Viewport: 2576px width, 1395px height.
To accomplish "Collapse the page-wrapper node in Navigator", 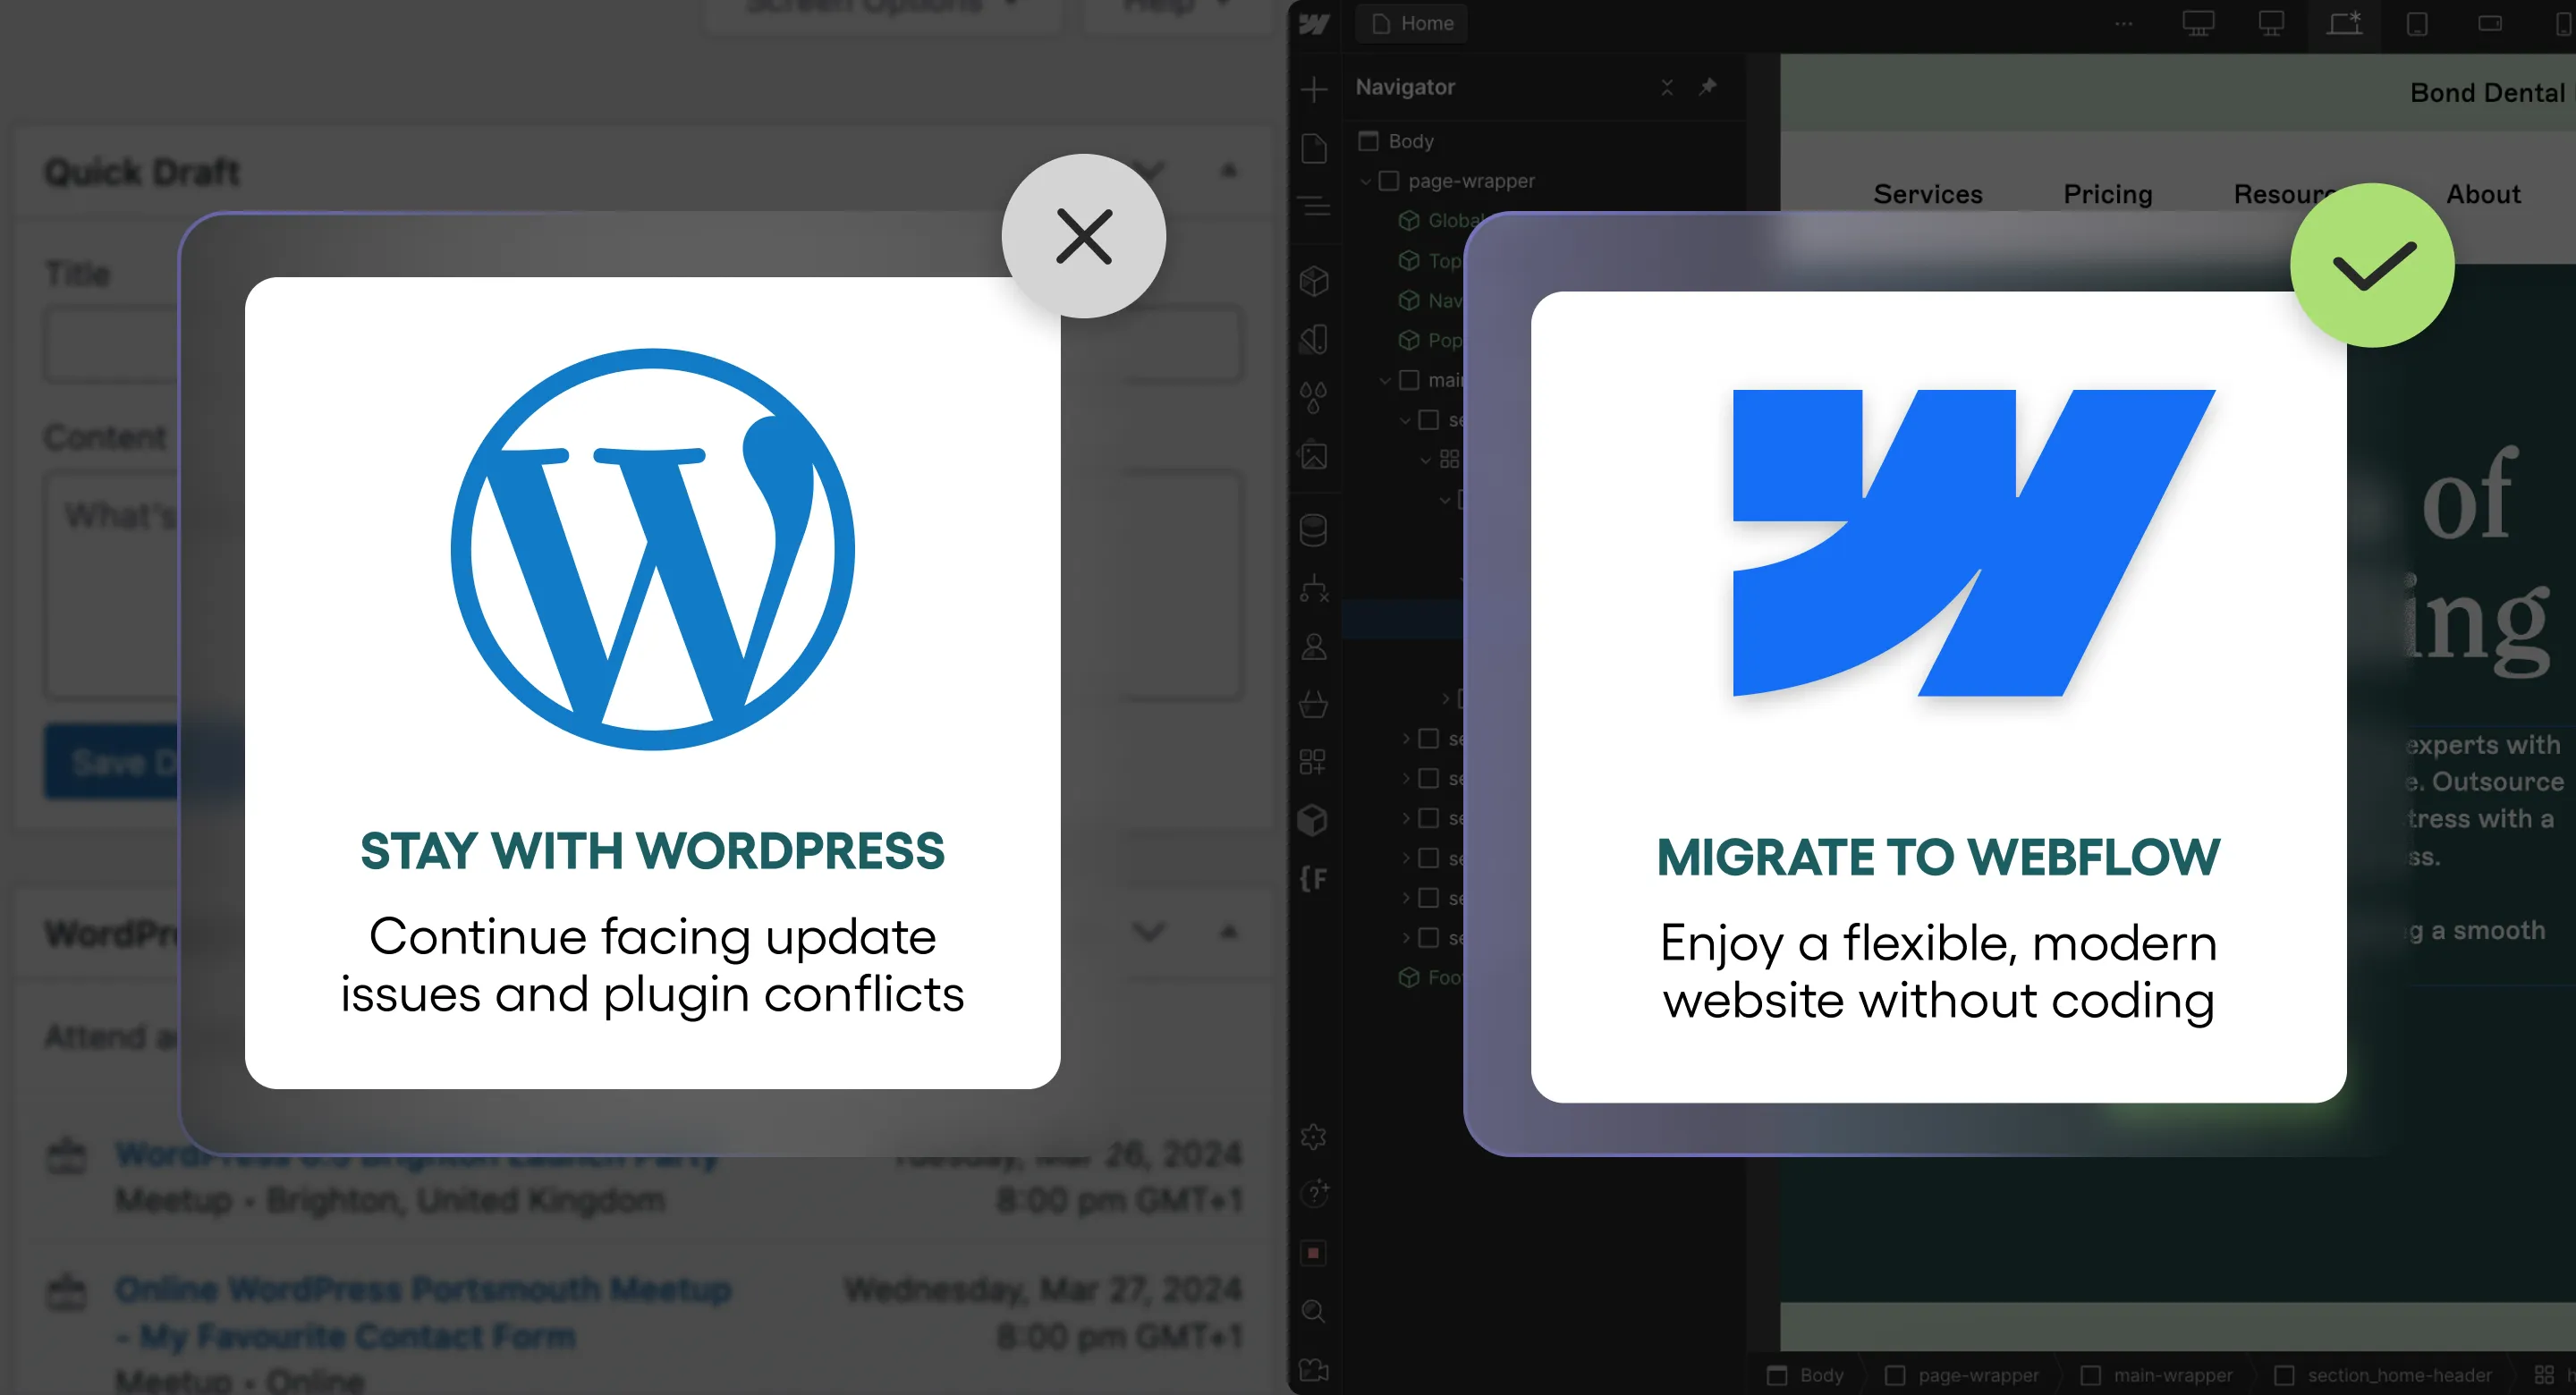I will (1365, 181).
